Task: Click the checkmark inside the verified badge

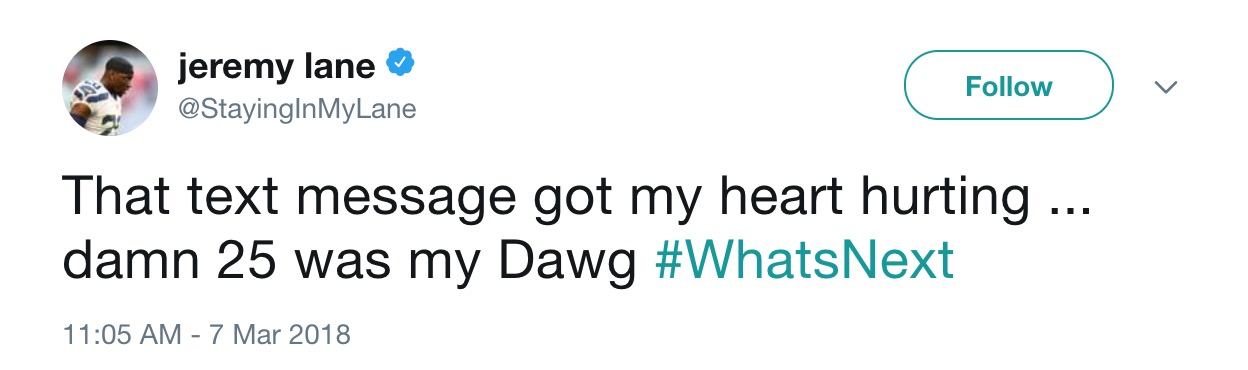Action: (401, 66)
